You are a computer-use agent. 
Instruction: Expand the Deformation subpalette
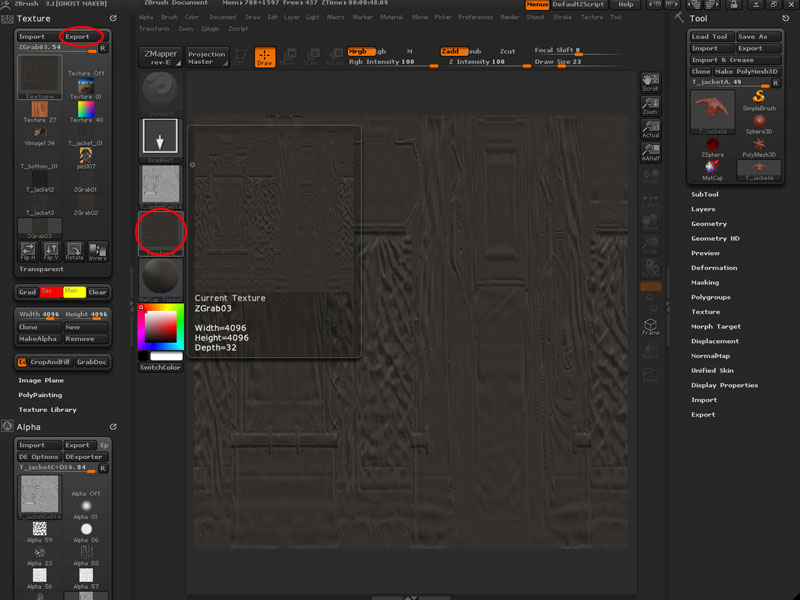click(714, 268)
